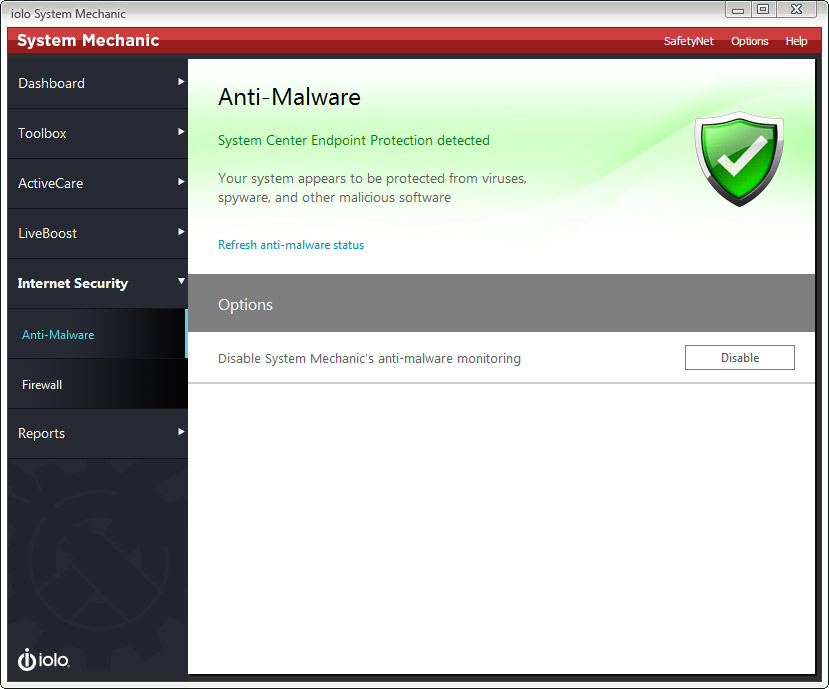
Task: Click the iolo logo in the sidebar
Action: 43,659
